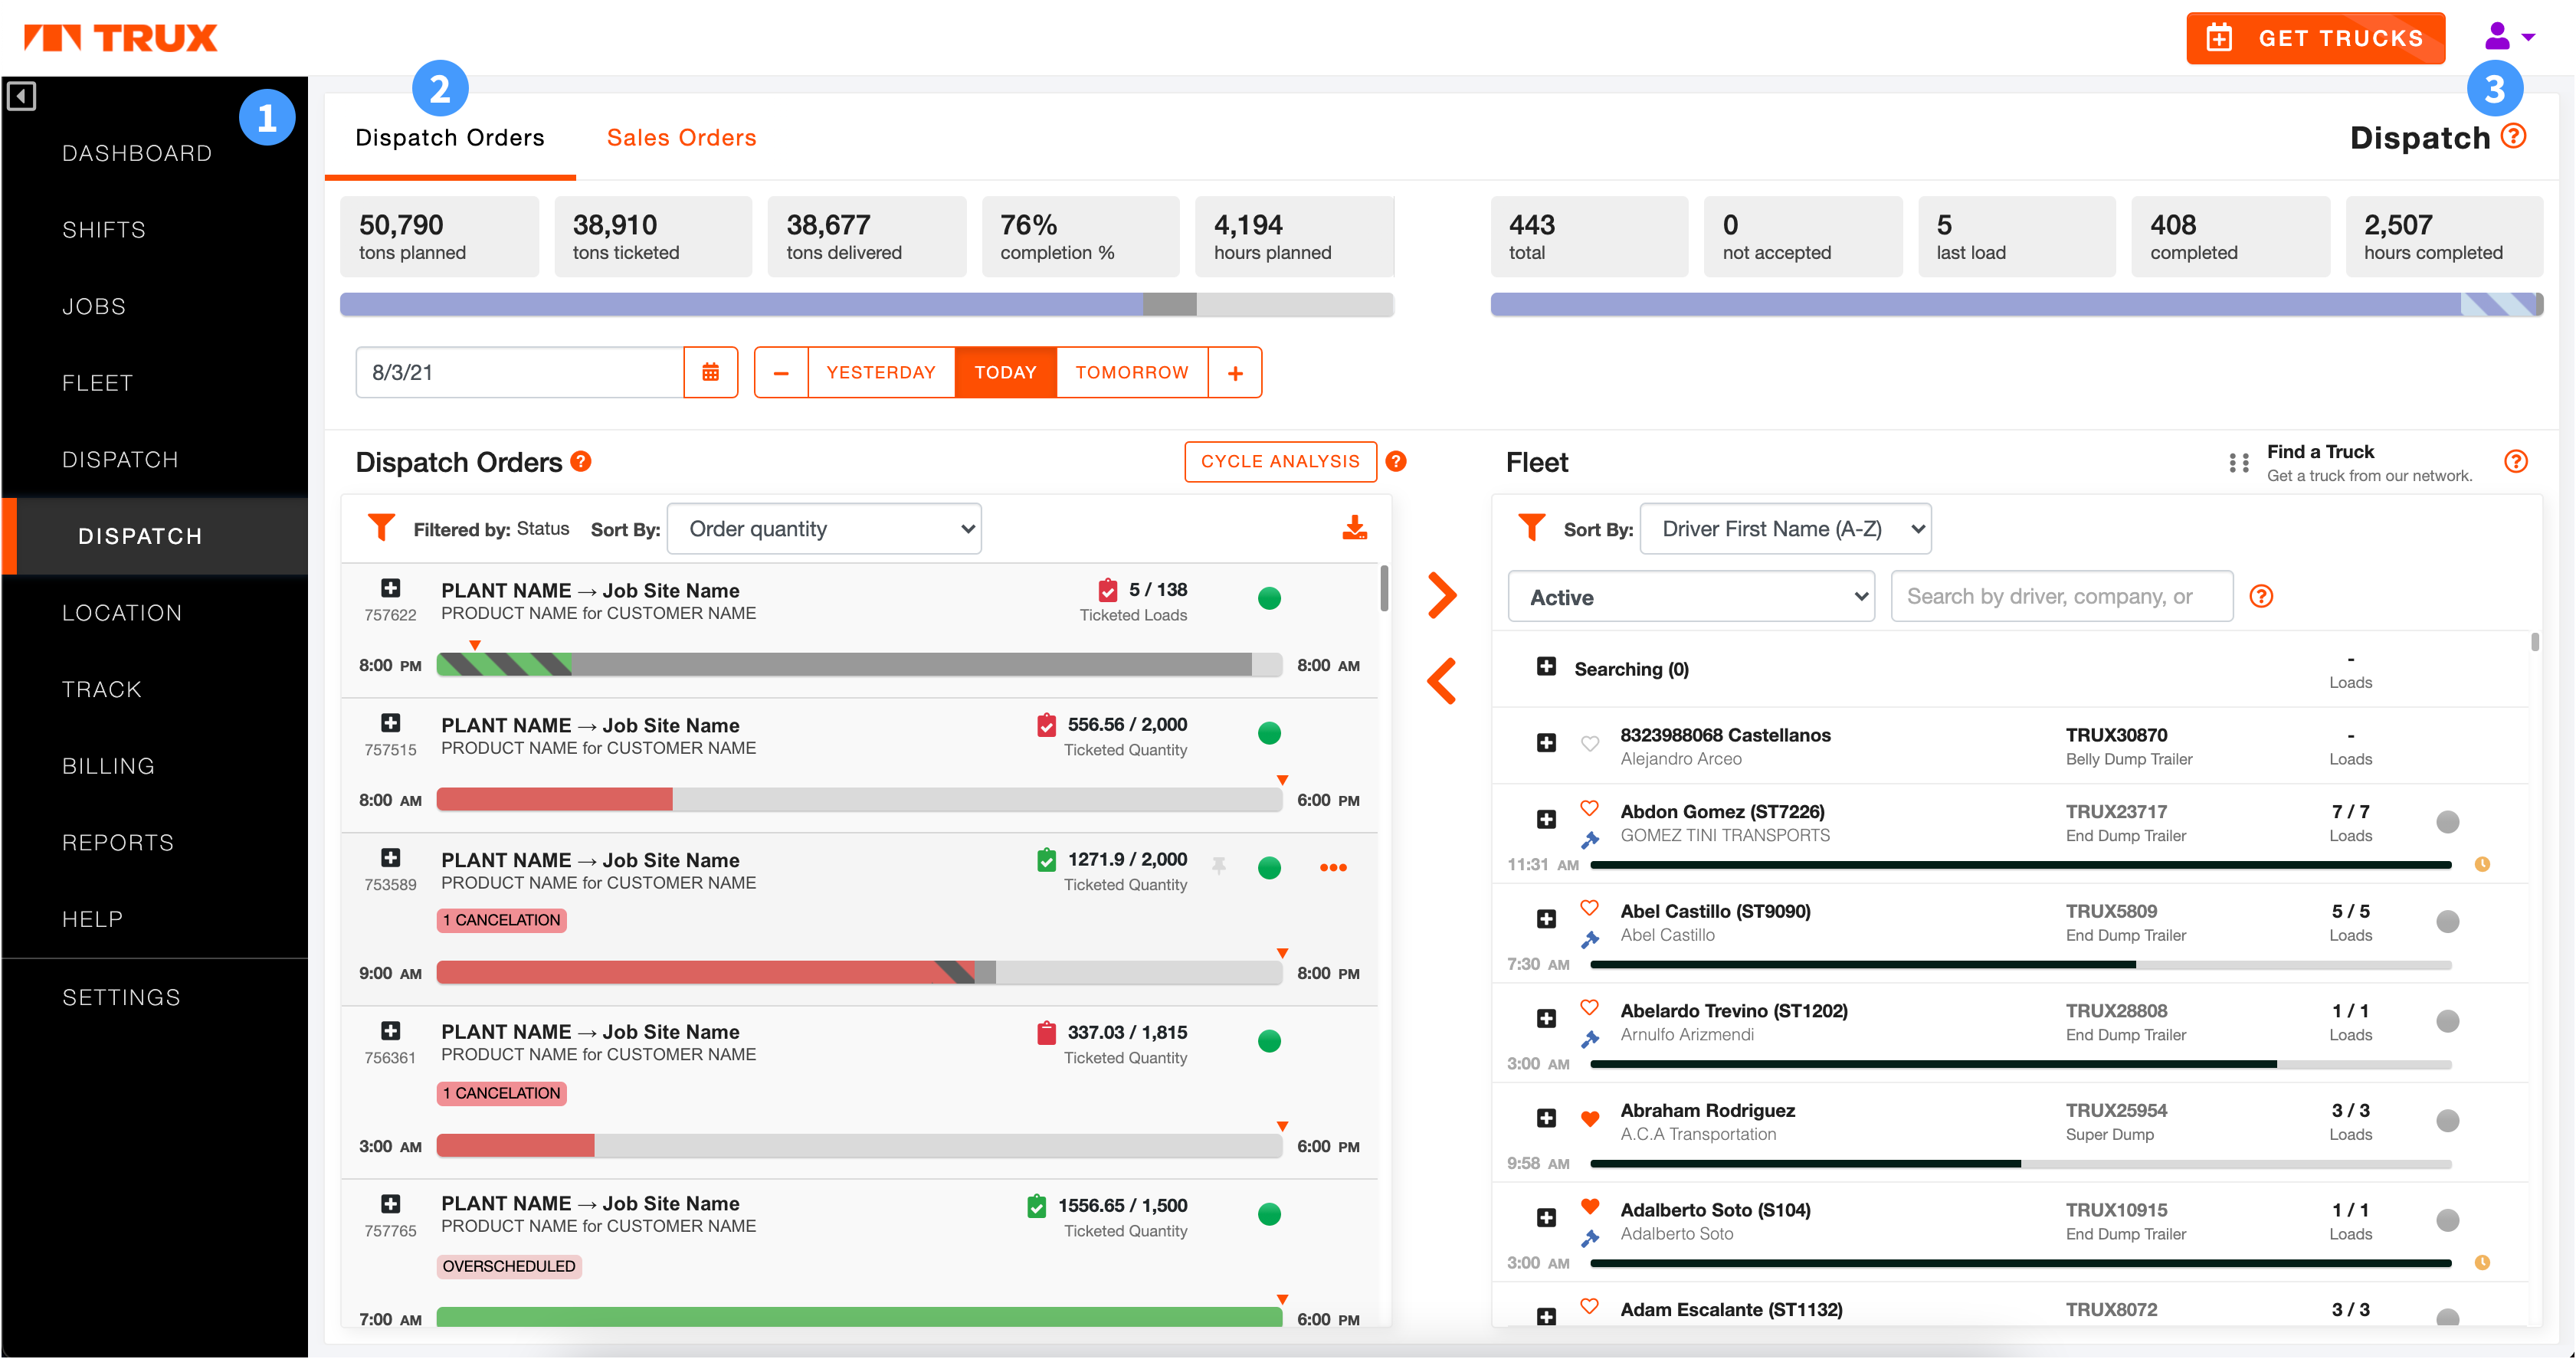Select the YESTERDAY date button
This screenshot has width=2576, height=1359.
coord(881,372)
